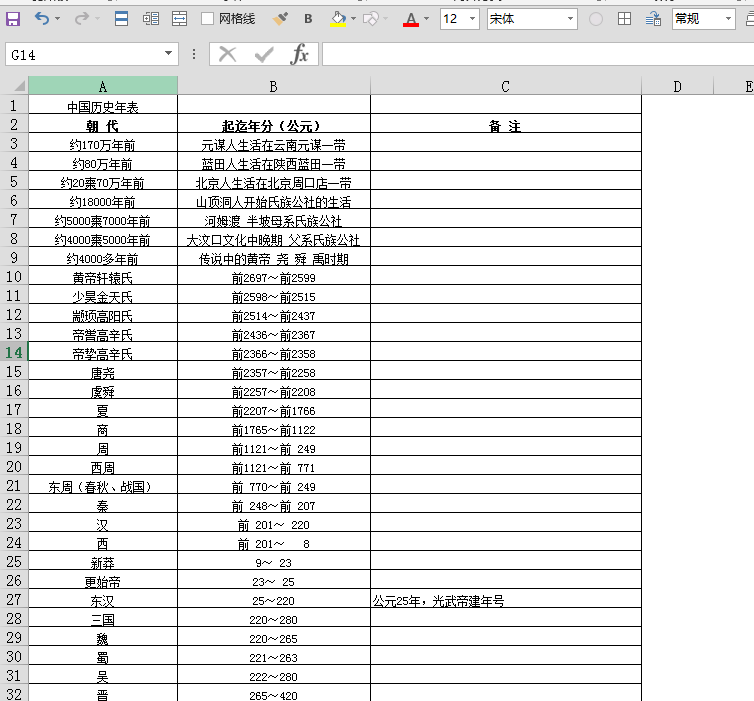Screen dimensions: 754x701
Task: Expand the name box dropdown arrow
Action: [x=168, y=54]
